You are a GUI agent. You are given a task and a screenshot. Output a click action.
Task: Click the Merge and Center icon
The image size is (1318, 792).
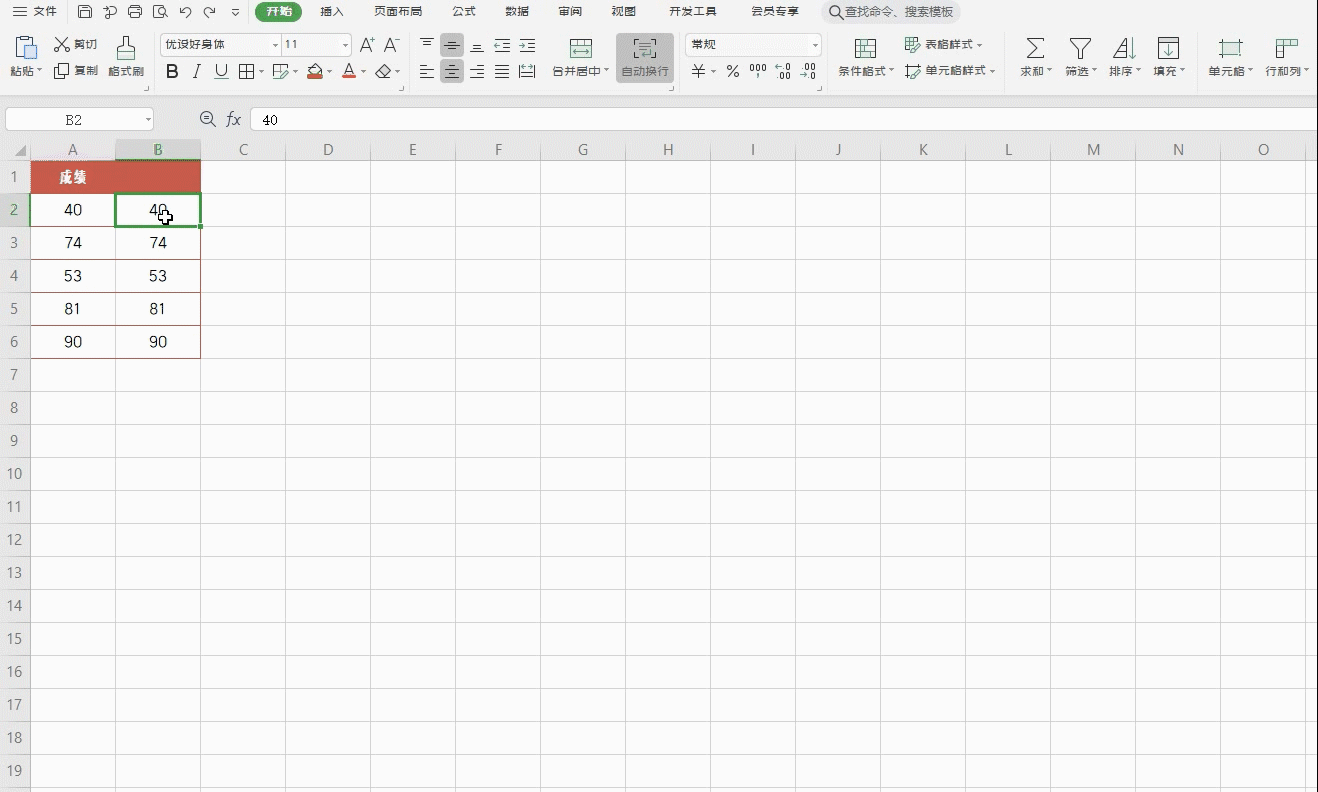[580, 48]
